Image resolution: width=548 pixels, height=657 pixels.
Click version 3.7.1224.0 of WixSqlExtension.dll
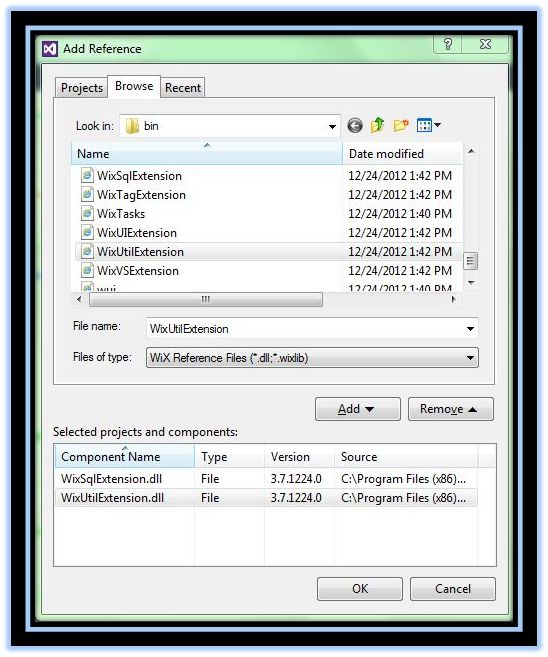click(x=296, y=479)
